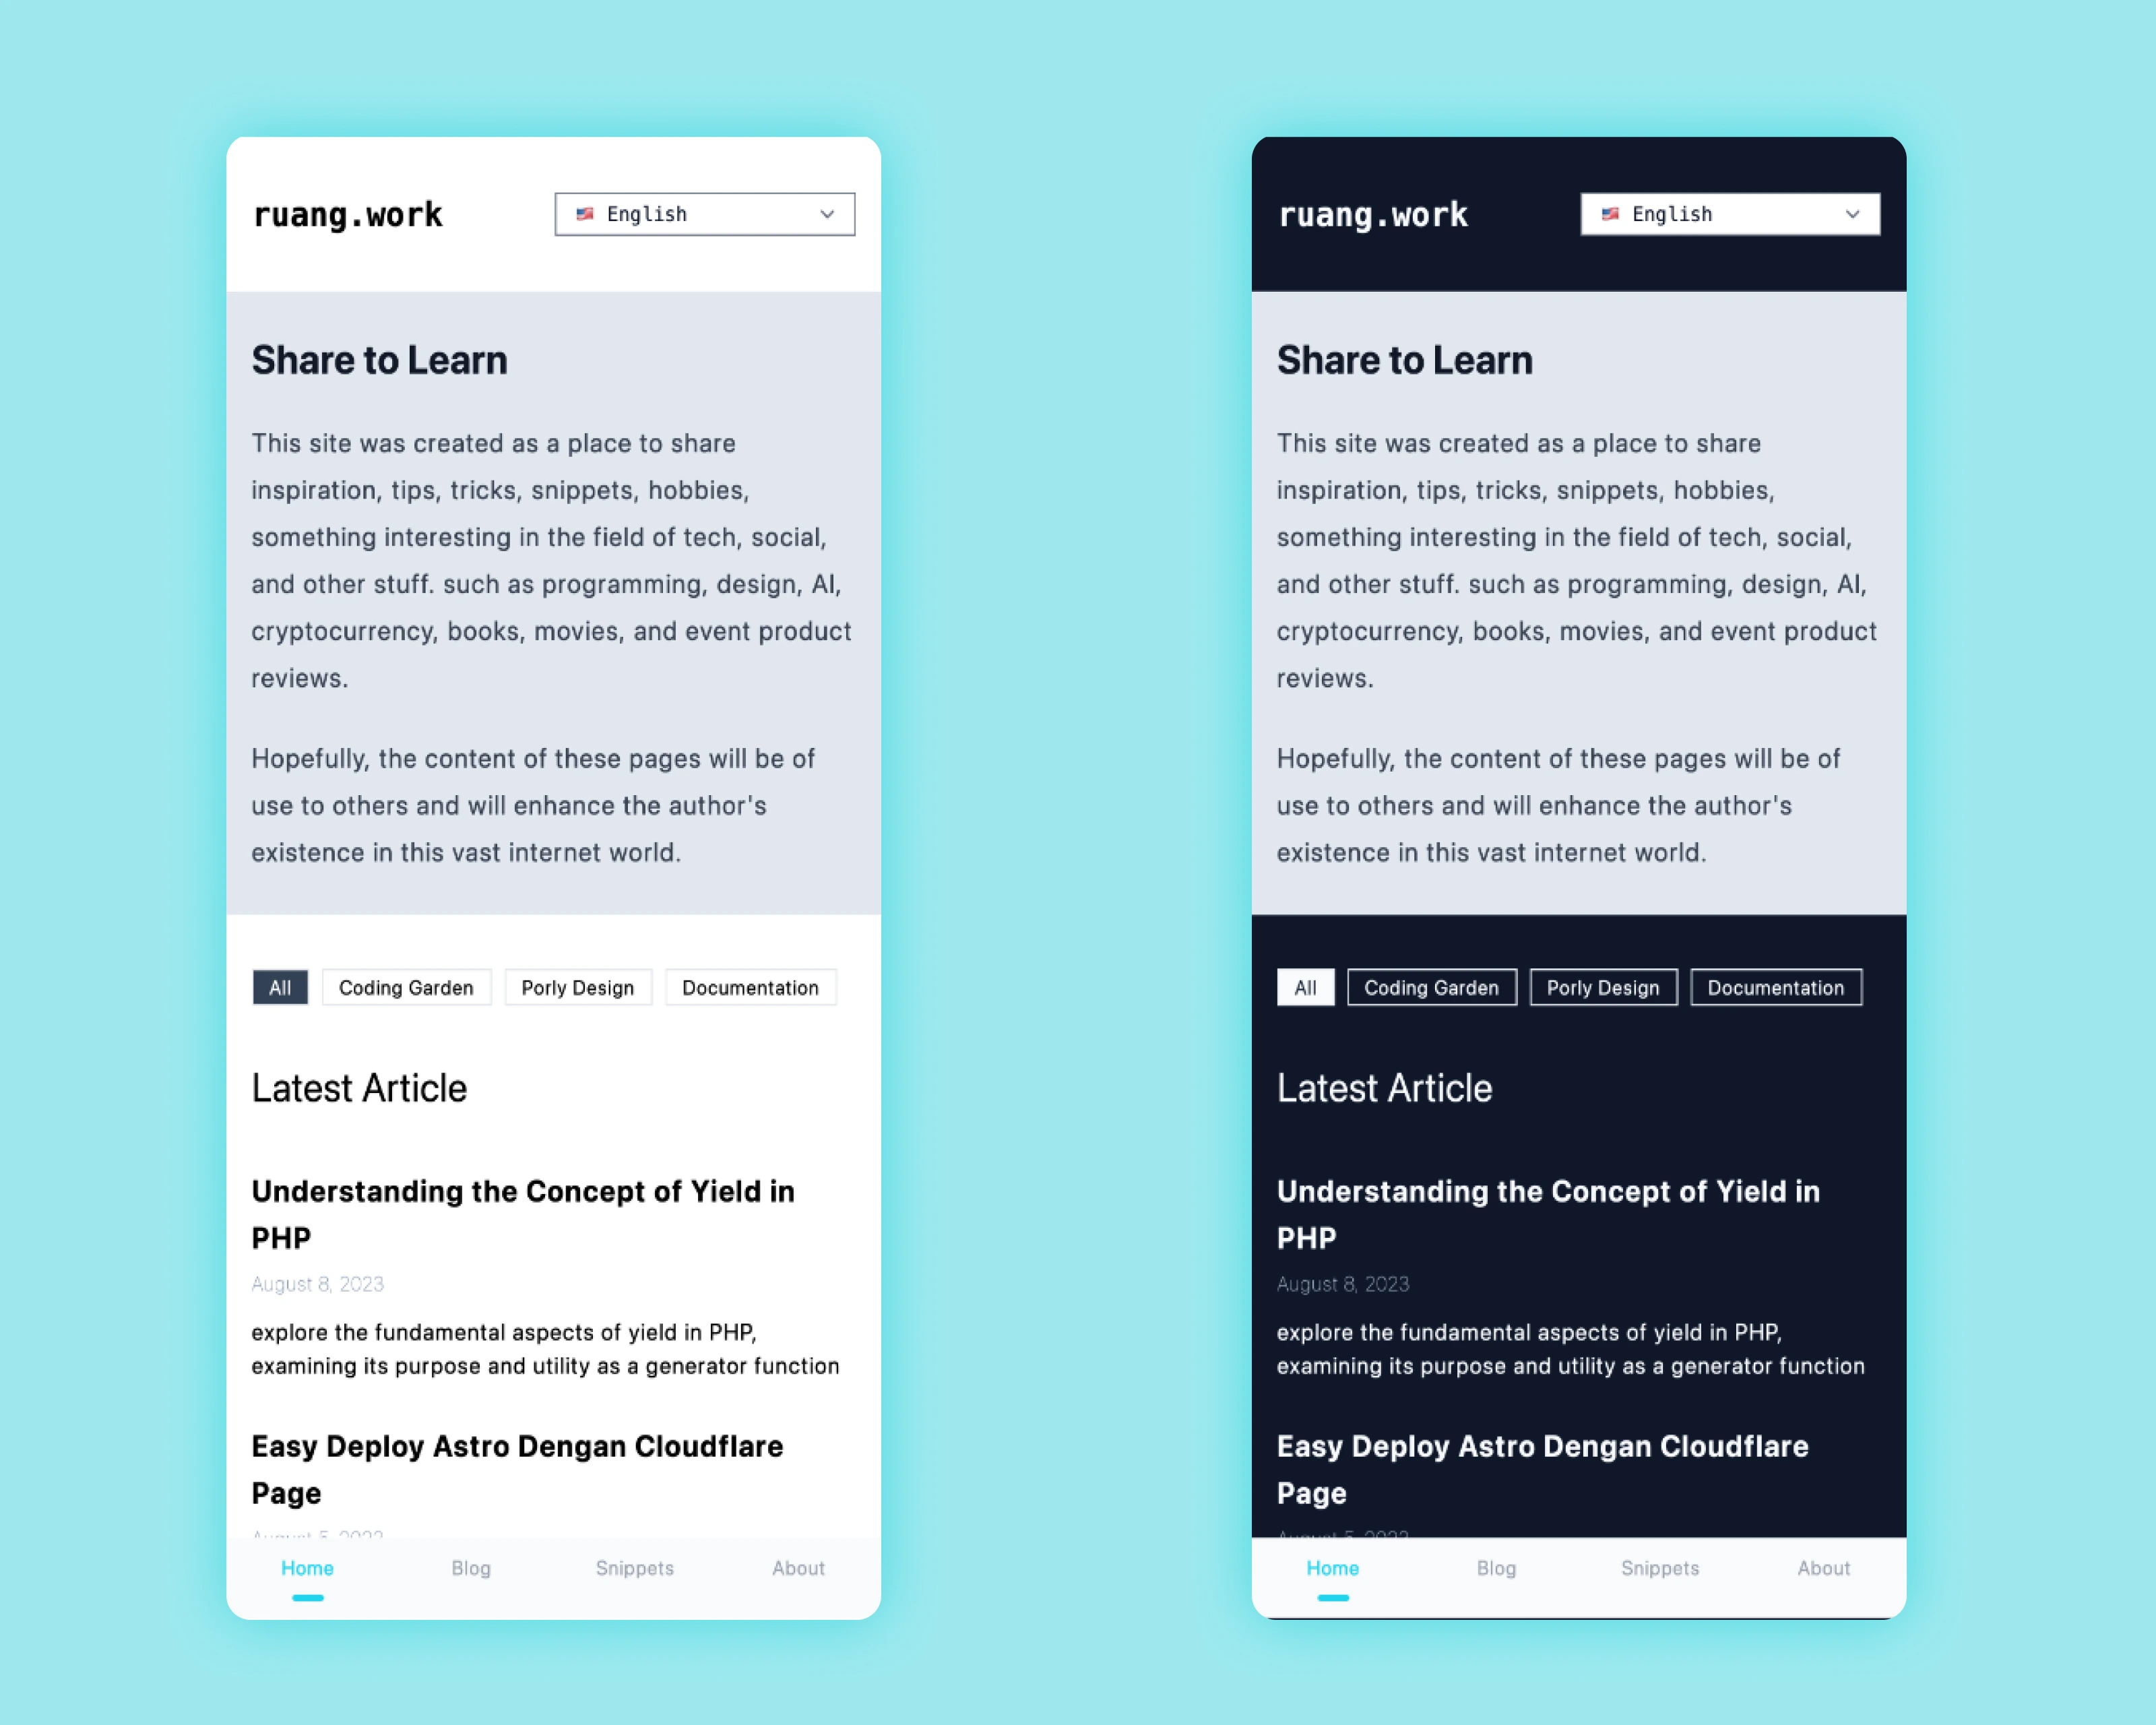Click the About icon in bottom navigation
Image resolution: width=2156 pixels, height=1725 pixels.
click(x=797, y=1569)
